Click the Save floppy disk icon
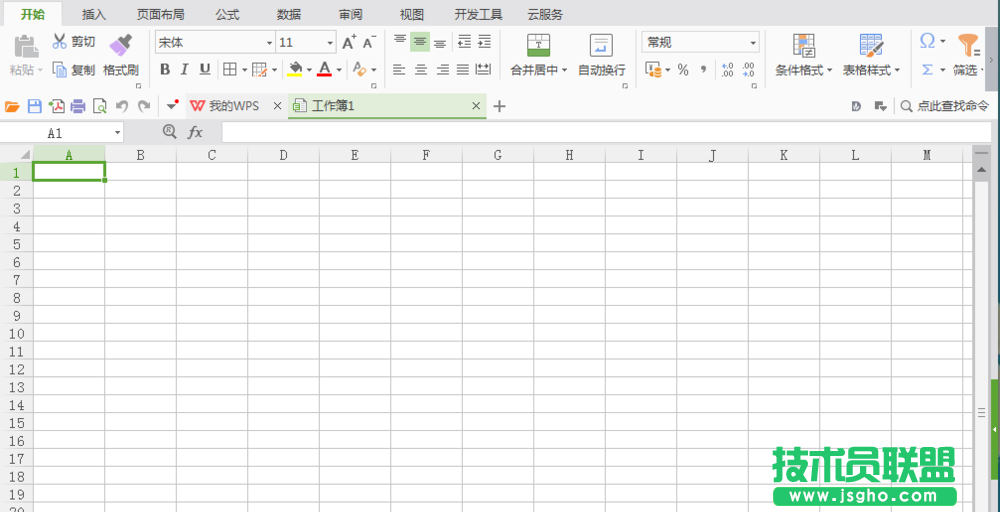The height and width of the screenshot is (512, 1000). (x=34, y=106)
